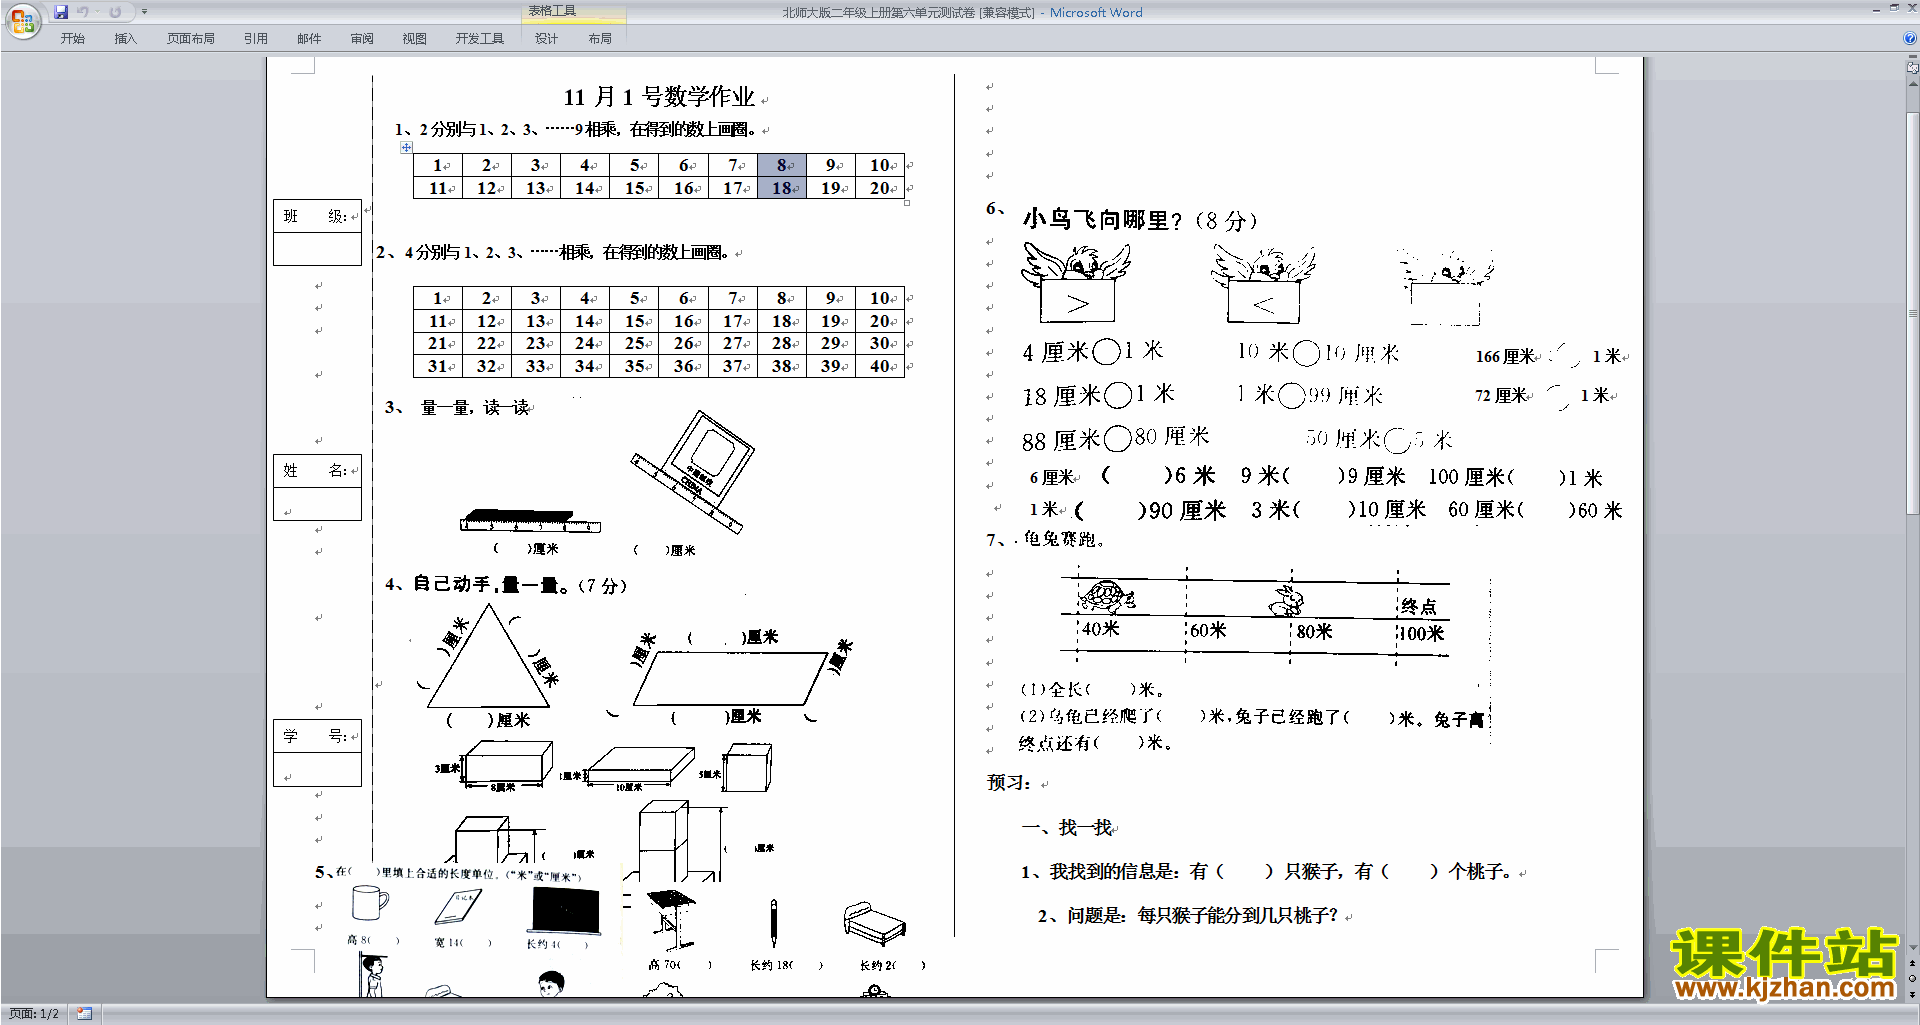
Task: Click the vertical scrollbar up arrow
Action: 1913,82
